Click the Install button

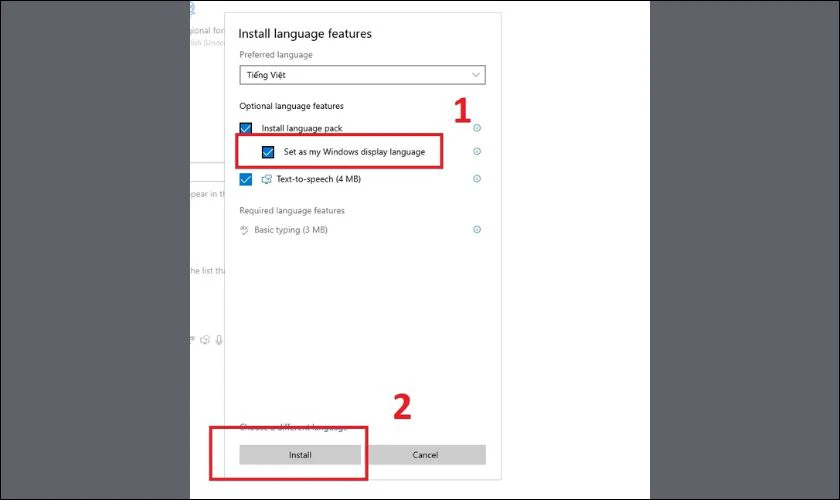pyautogui.click(x=300, y=454)
